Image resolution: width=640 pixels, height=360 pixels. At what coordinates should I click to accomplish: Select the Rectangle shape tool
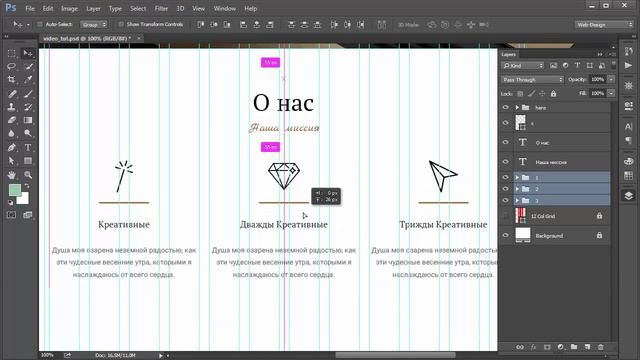[28, 160]
